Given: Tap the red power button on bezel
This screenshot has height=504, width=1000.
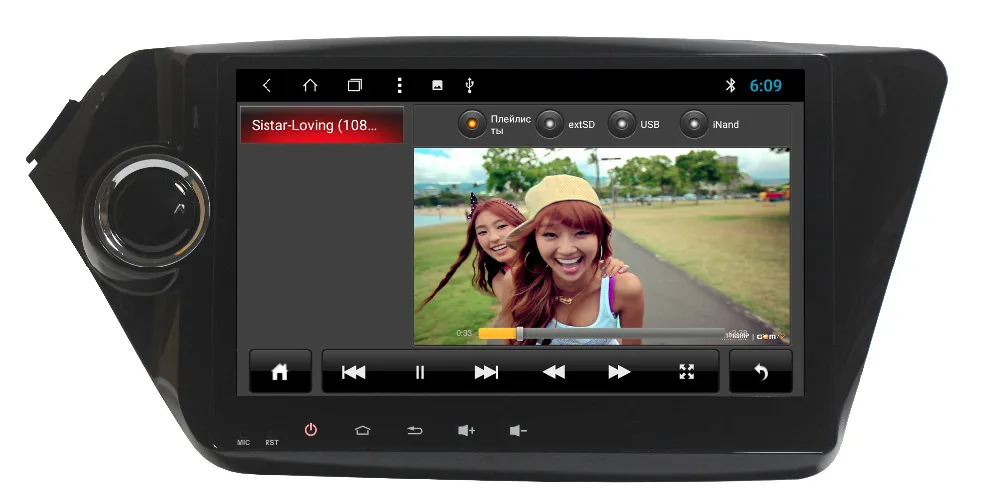Looking at the screenshot, I should tap(311, 430).
